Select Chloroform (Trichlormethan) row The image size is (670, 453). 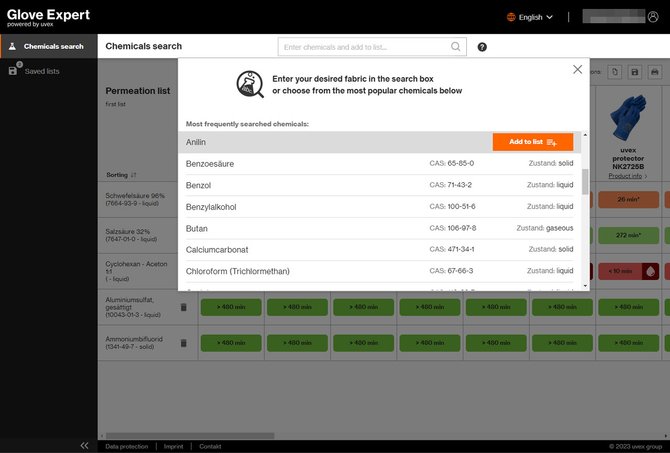tap(379, 271)
